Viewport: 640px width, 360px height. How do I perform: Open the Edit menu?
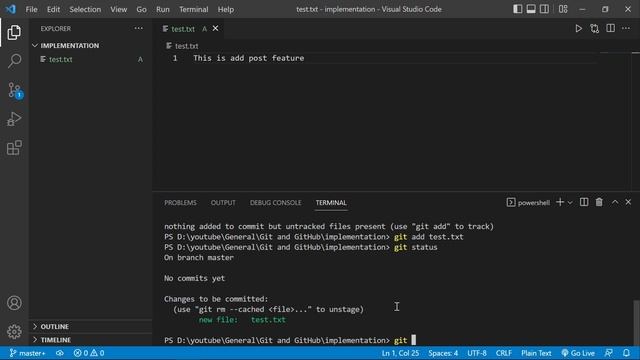(x=53, y=9)
